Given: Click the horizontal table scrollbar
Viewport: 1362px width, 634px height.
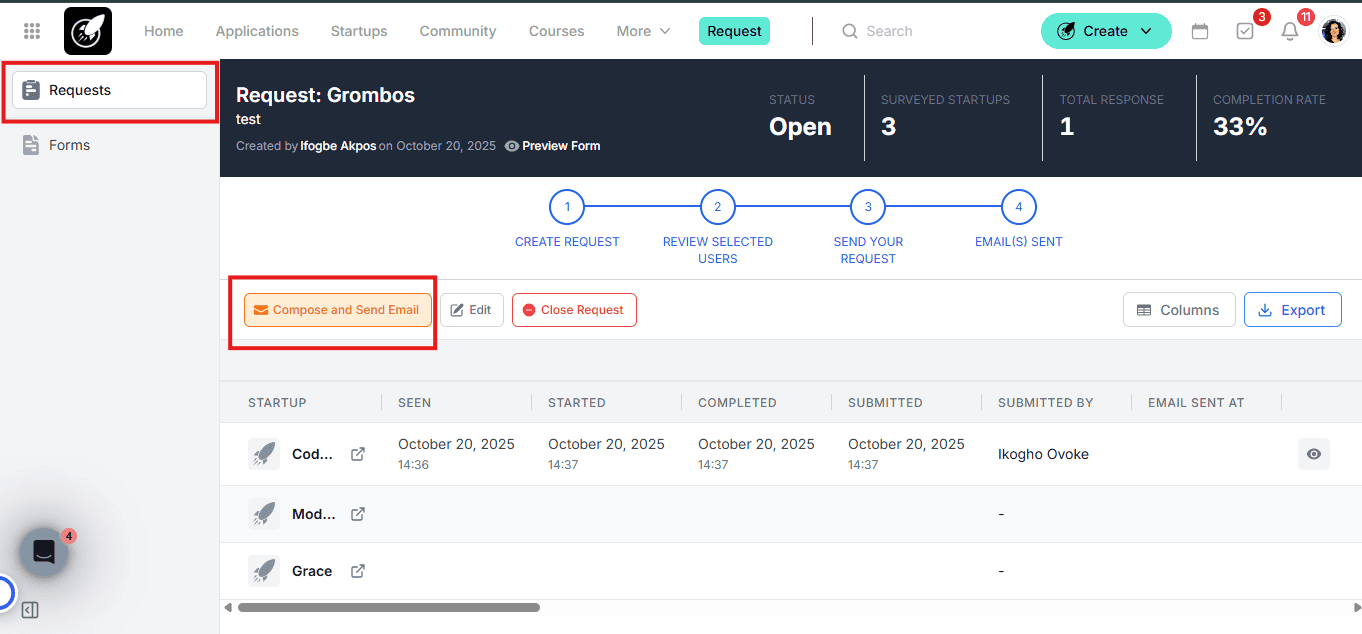Looking at the screenshot, I should (x=388, y=607).
